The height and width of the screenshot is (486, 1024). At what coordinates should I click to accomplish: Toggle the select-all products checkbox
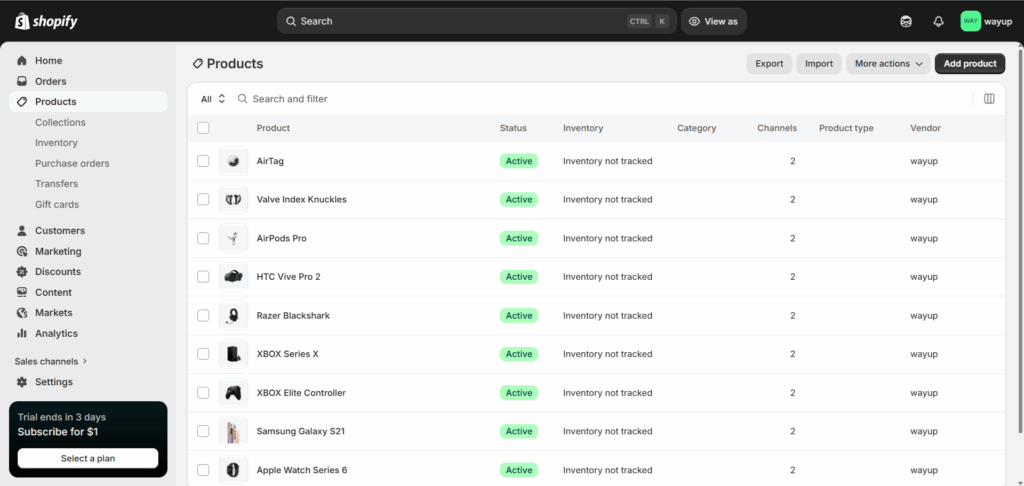click(203, 128)
